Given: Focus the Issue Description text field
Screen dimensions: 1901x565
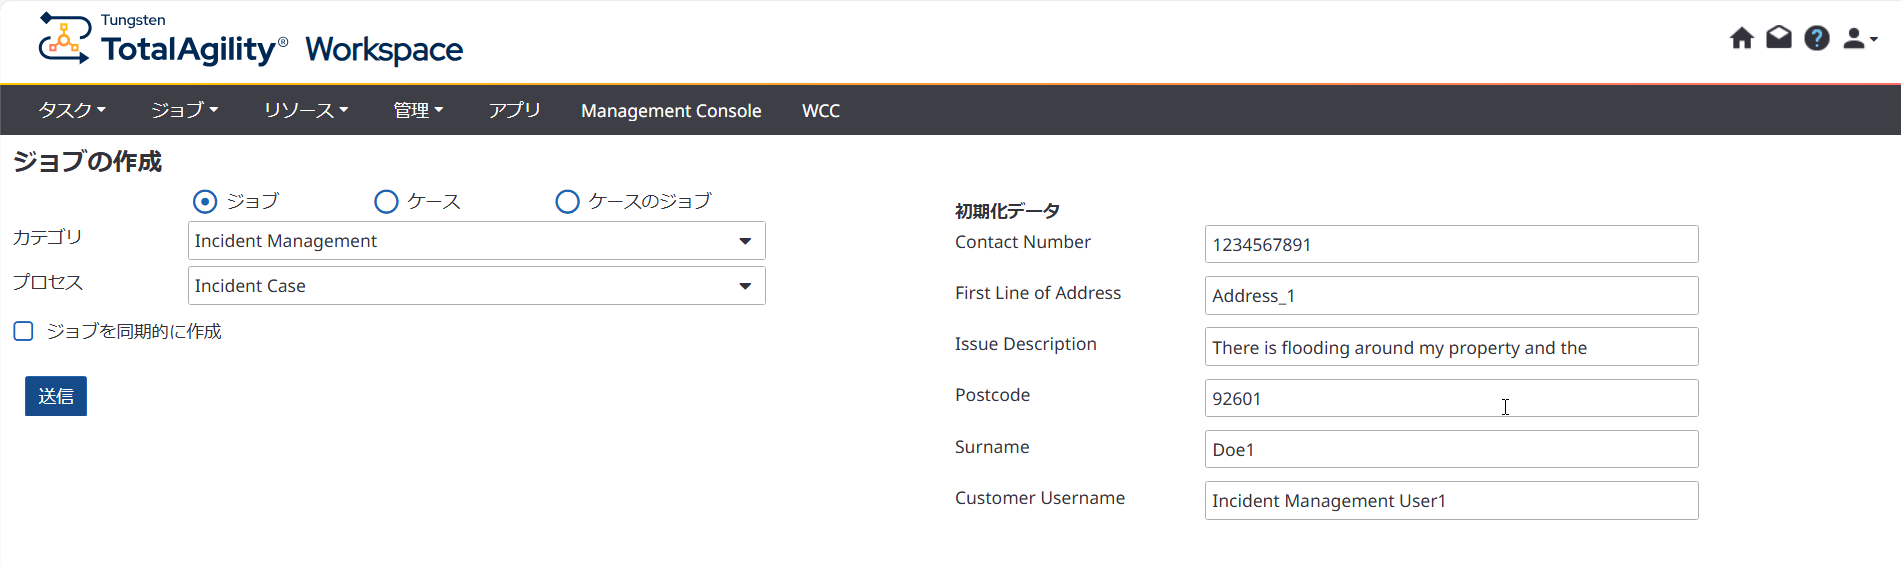Looking at the screenshot, I should coord(1450,347).
